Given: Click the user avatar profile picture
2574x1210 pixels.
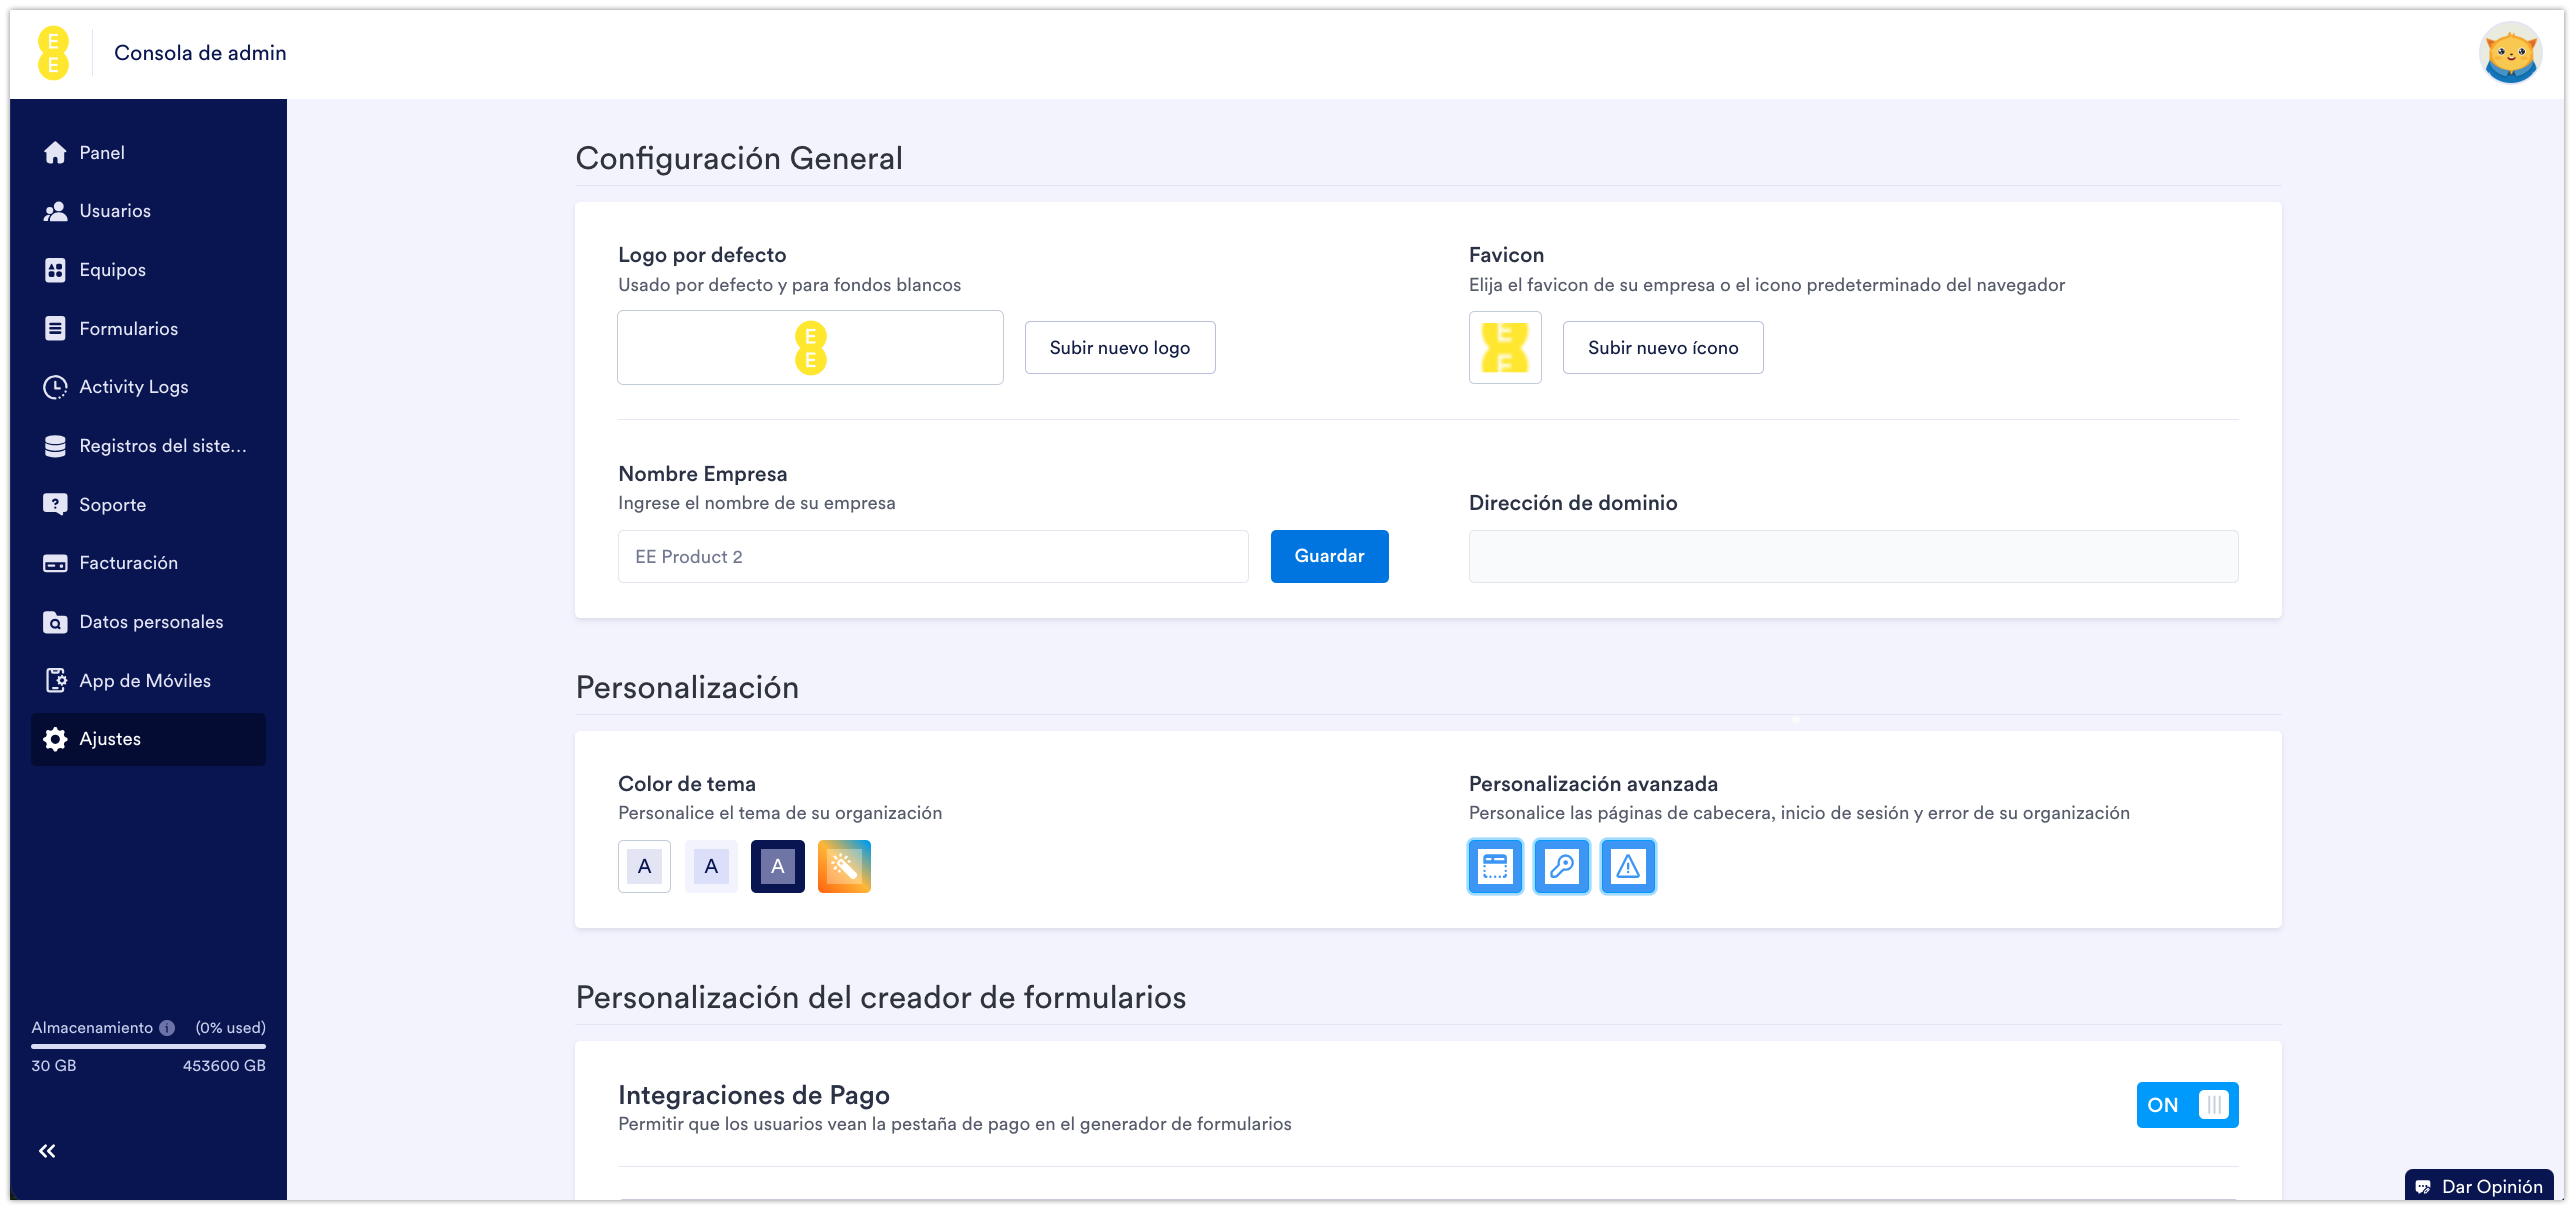Looking at the screenshot, I should [2510, 53].
